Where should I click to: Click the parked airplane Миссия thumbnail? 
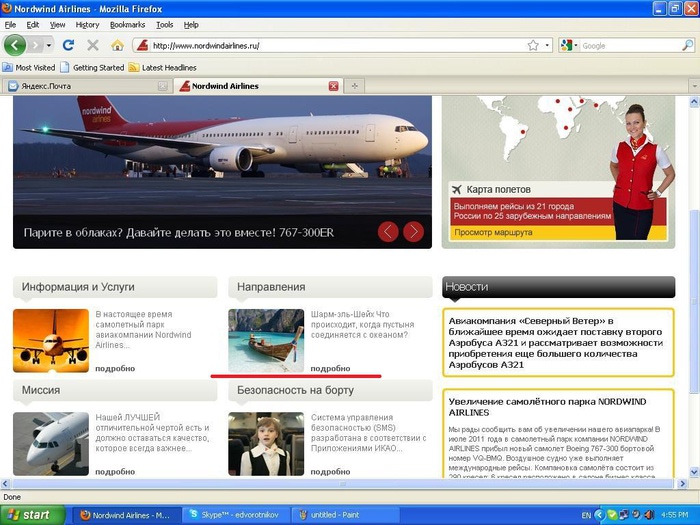click(51, 444)
